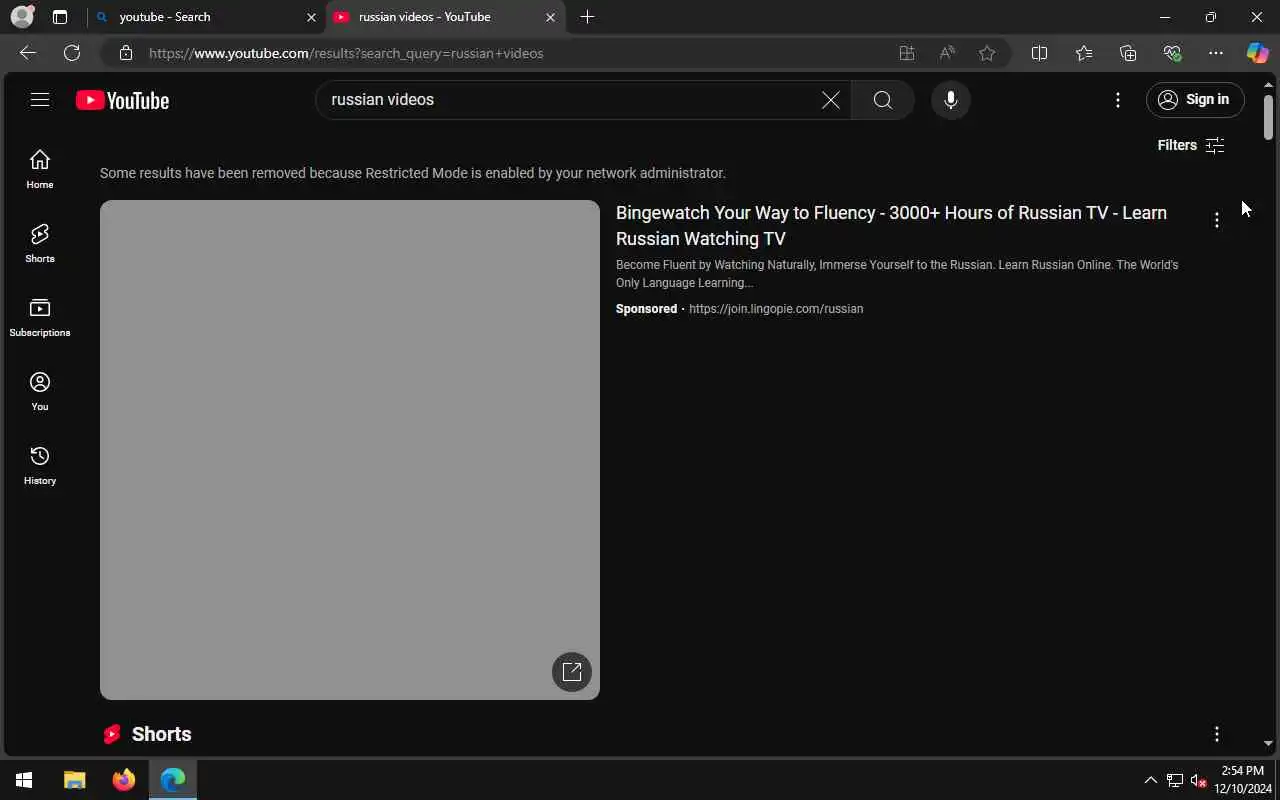Click the Restricted Mode notice text
1280x800 pixels.
point(412,173)
